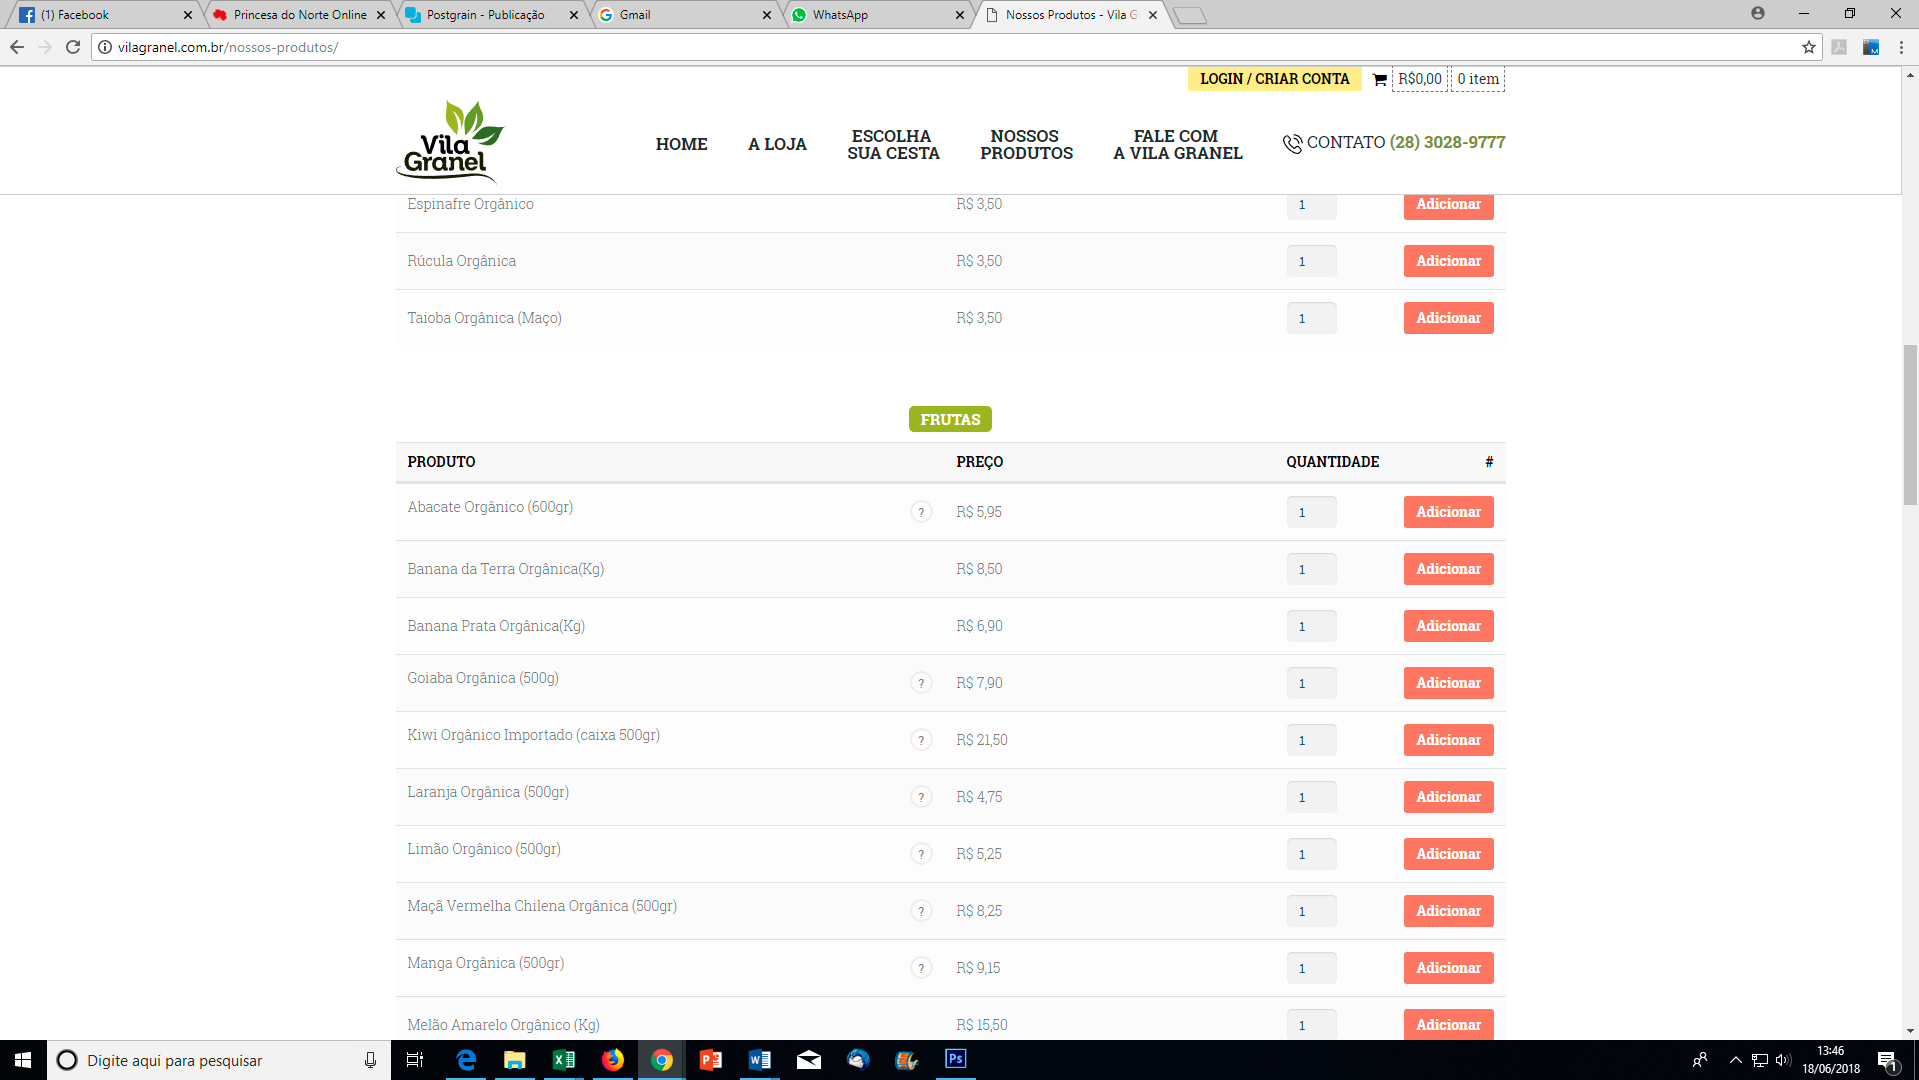The image size is (1919, 1080).
Task: Reload the page
Action: pyautogui.click(x=73, y=47)
